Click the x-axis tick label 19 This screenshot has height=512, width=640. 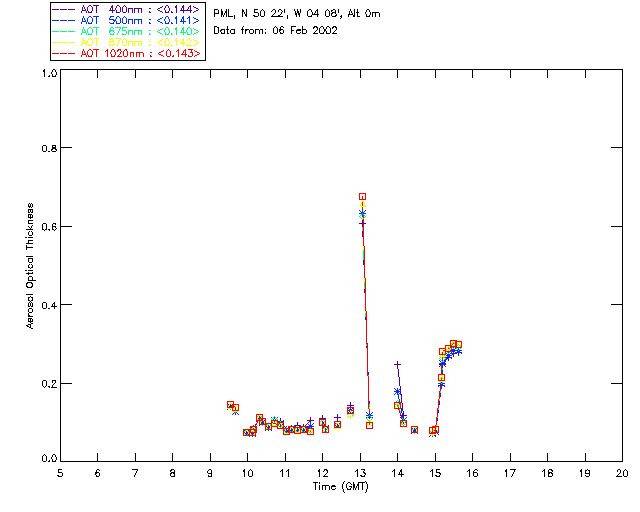[x=585, y=473]
